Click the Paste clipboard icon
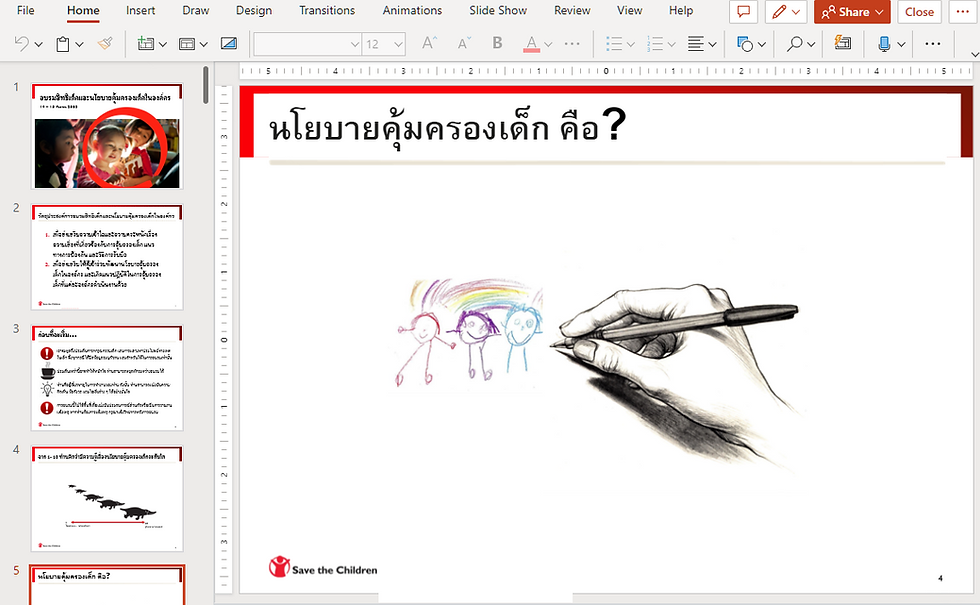Image resolution: width=980 pixels, height=605 pixels. (62, 44)
